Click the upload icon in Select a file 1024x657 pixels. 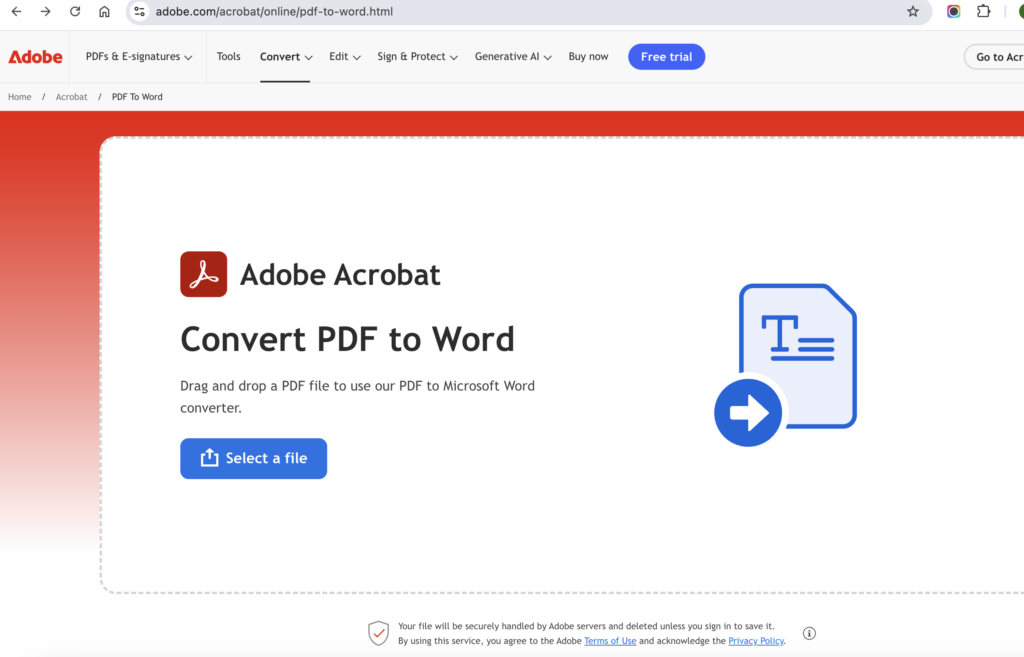(x=209, y=458)
